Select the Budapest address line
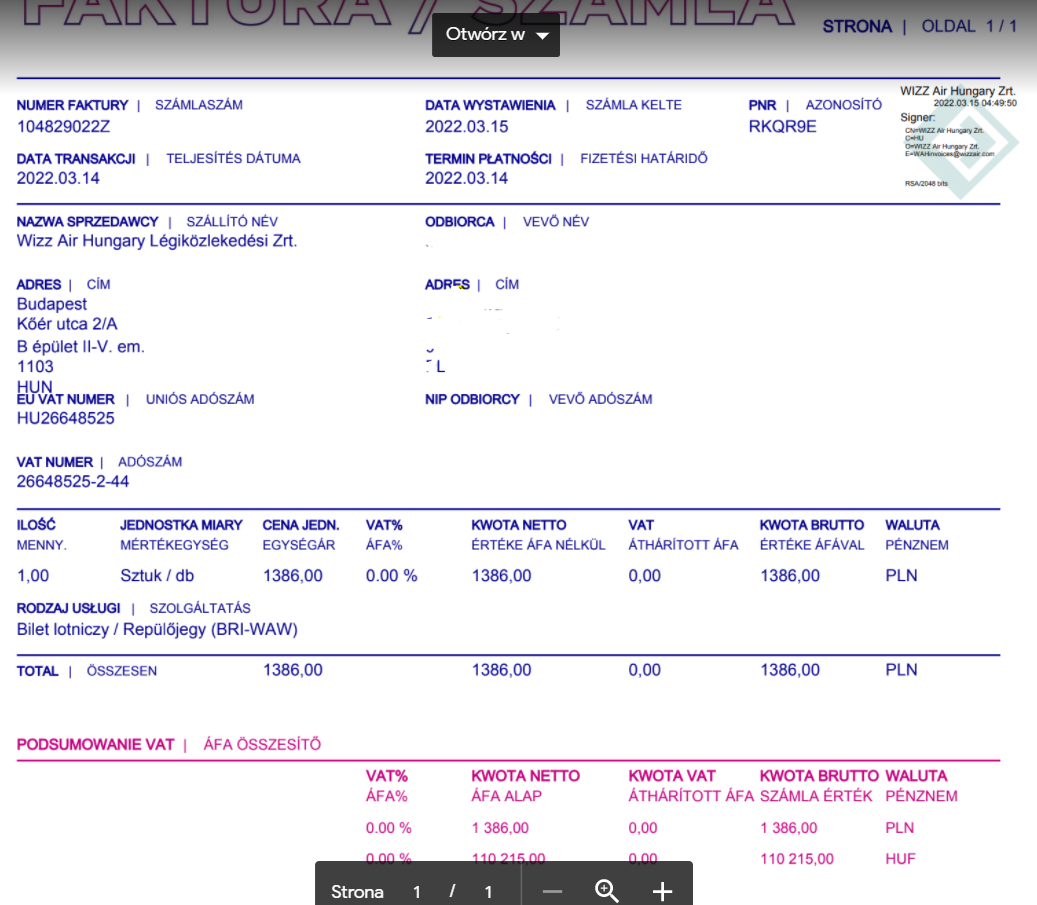Viewport: 1037px width, 905px height. tap(52, 304)
